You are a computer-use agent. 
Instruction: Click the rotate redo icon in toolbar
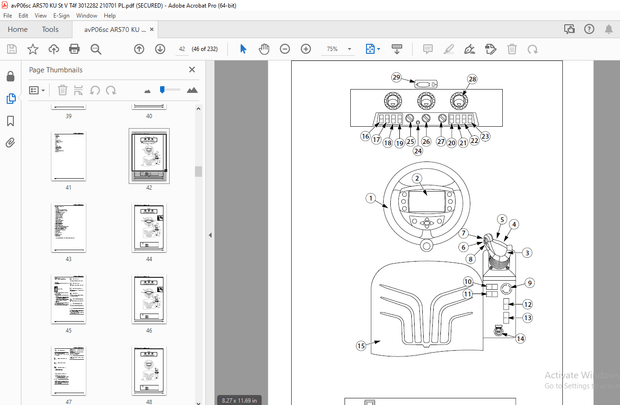[533, 49]
